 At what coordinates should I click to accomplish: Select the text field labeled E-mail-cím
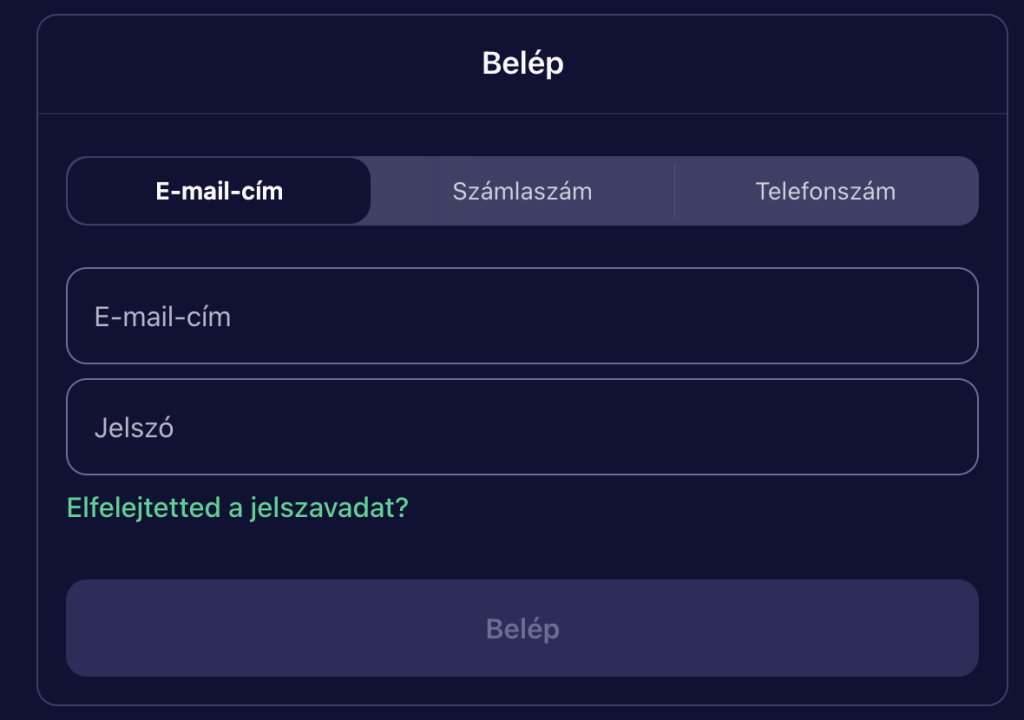[522, 316]
